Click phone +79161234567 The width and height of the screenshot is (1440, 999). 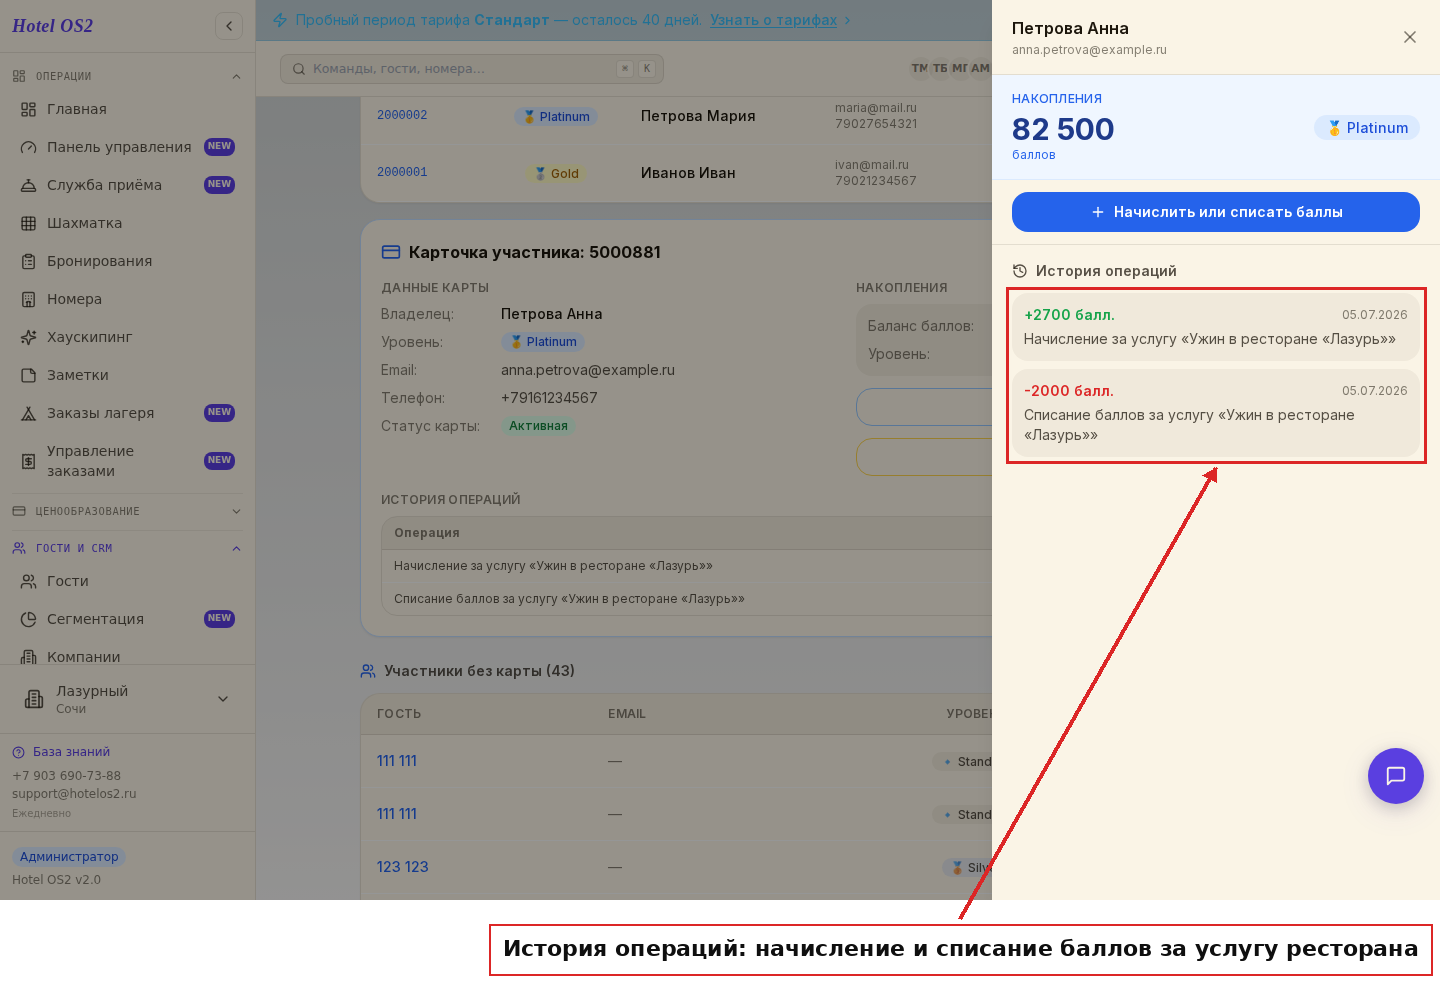[549, 398]
